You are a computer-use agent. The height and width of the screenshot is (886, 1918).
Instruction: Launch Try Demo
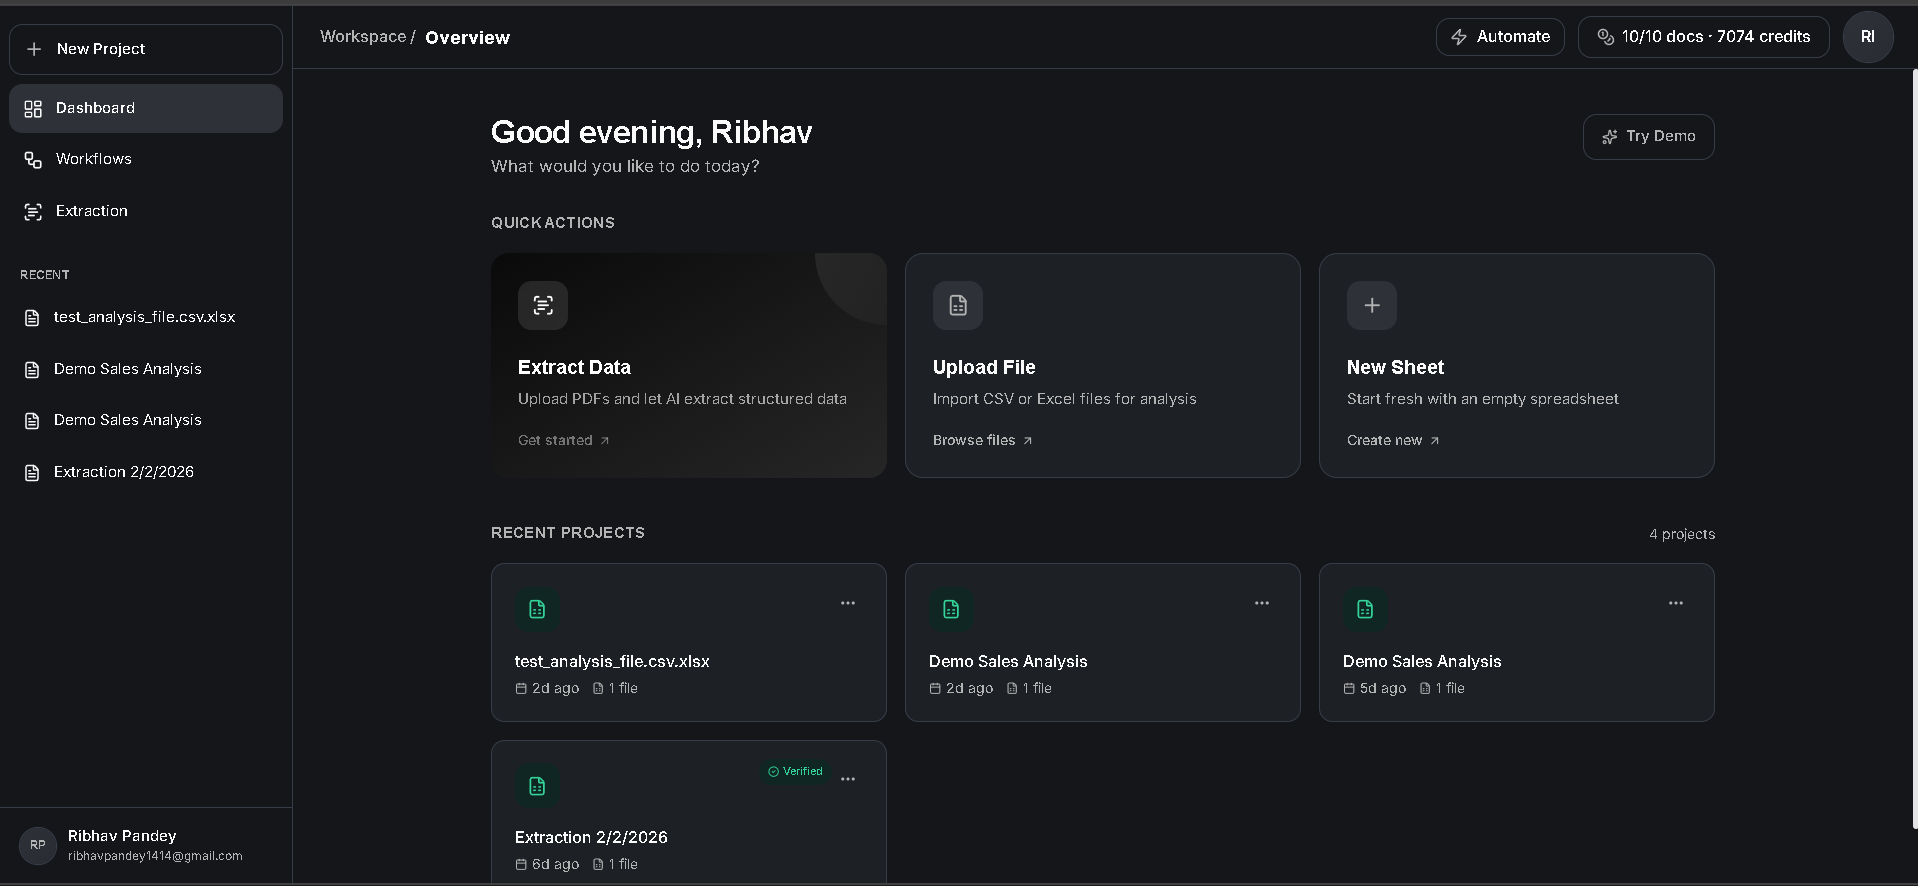[1648, 137]
